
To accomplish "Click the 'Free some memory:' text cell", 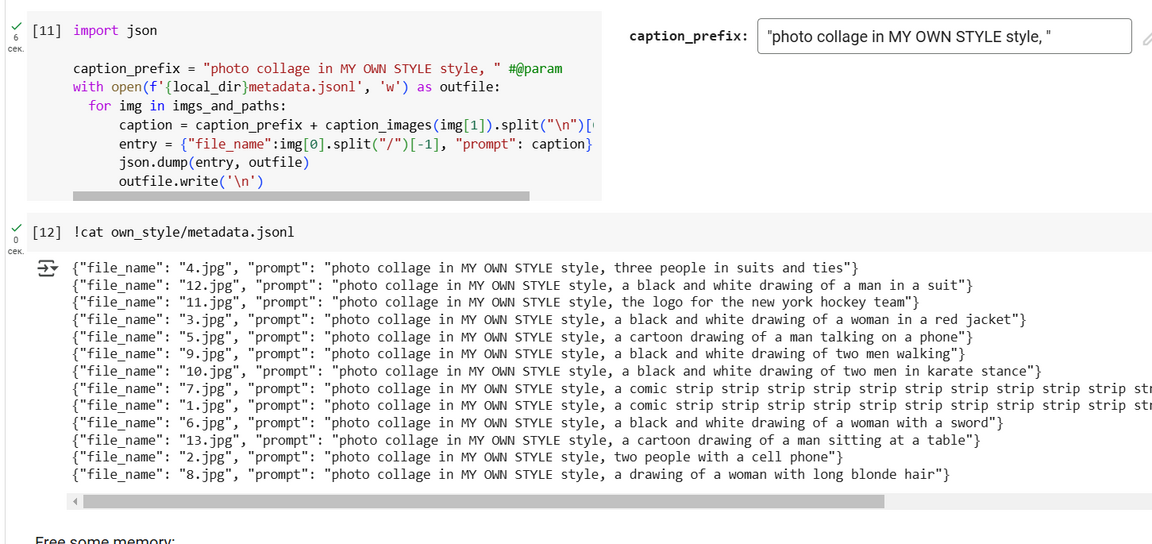I will (105, 540).
